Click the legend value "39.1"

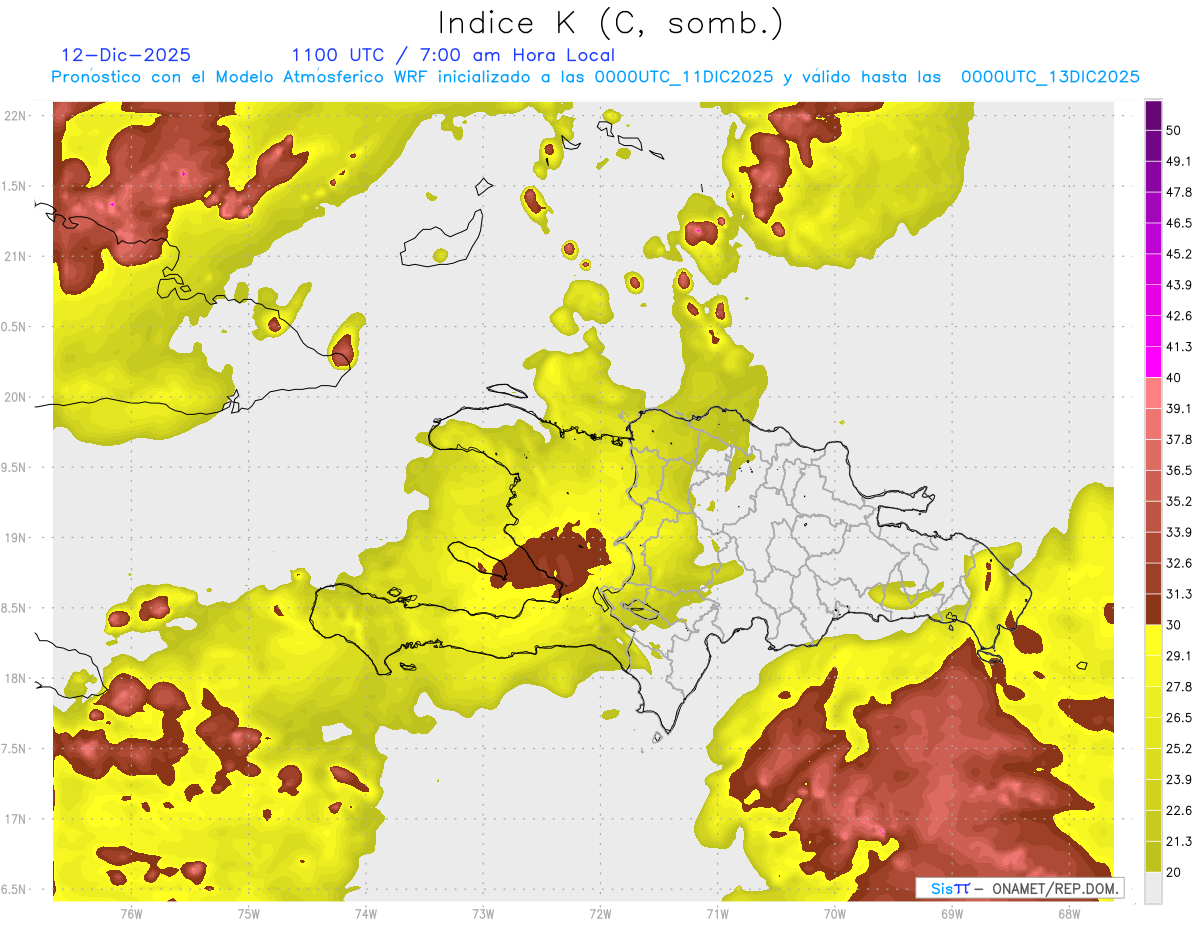point(1179,408)
